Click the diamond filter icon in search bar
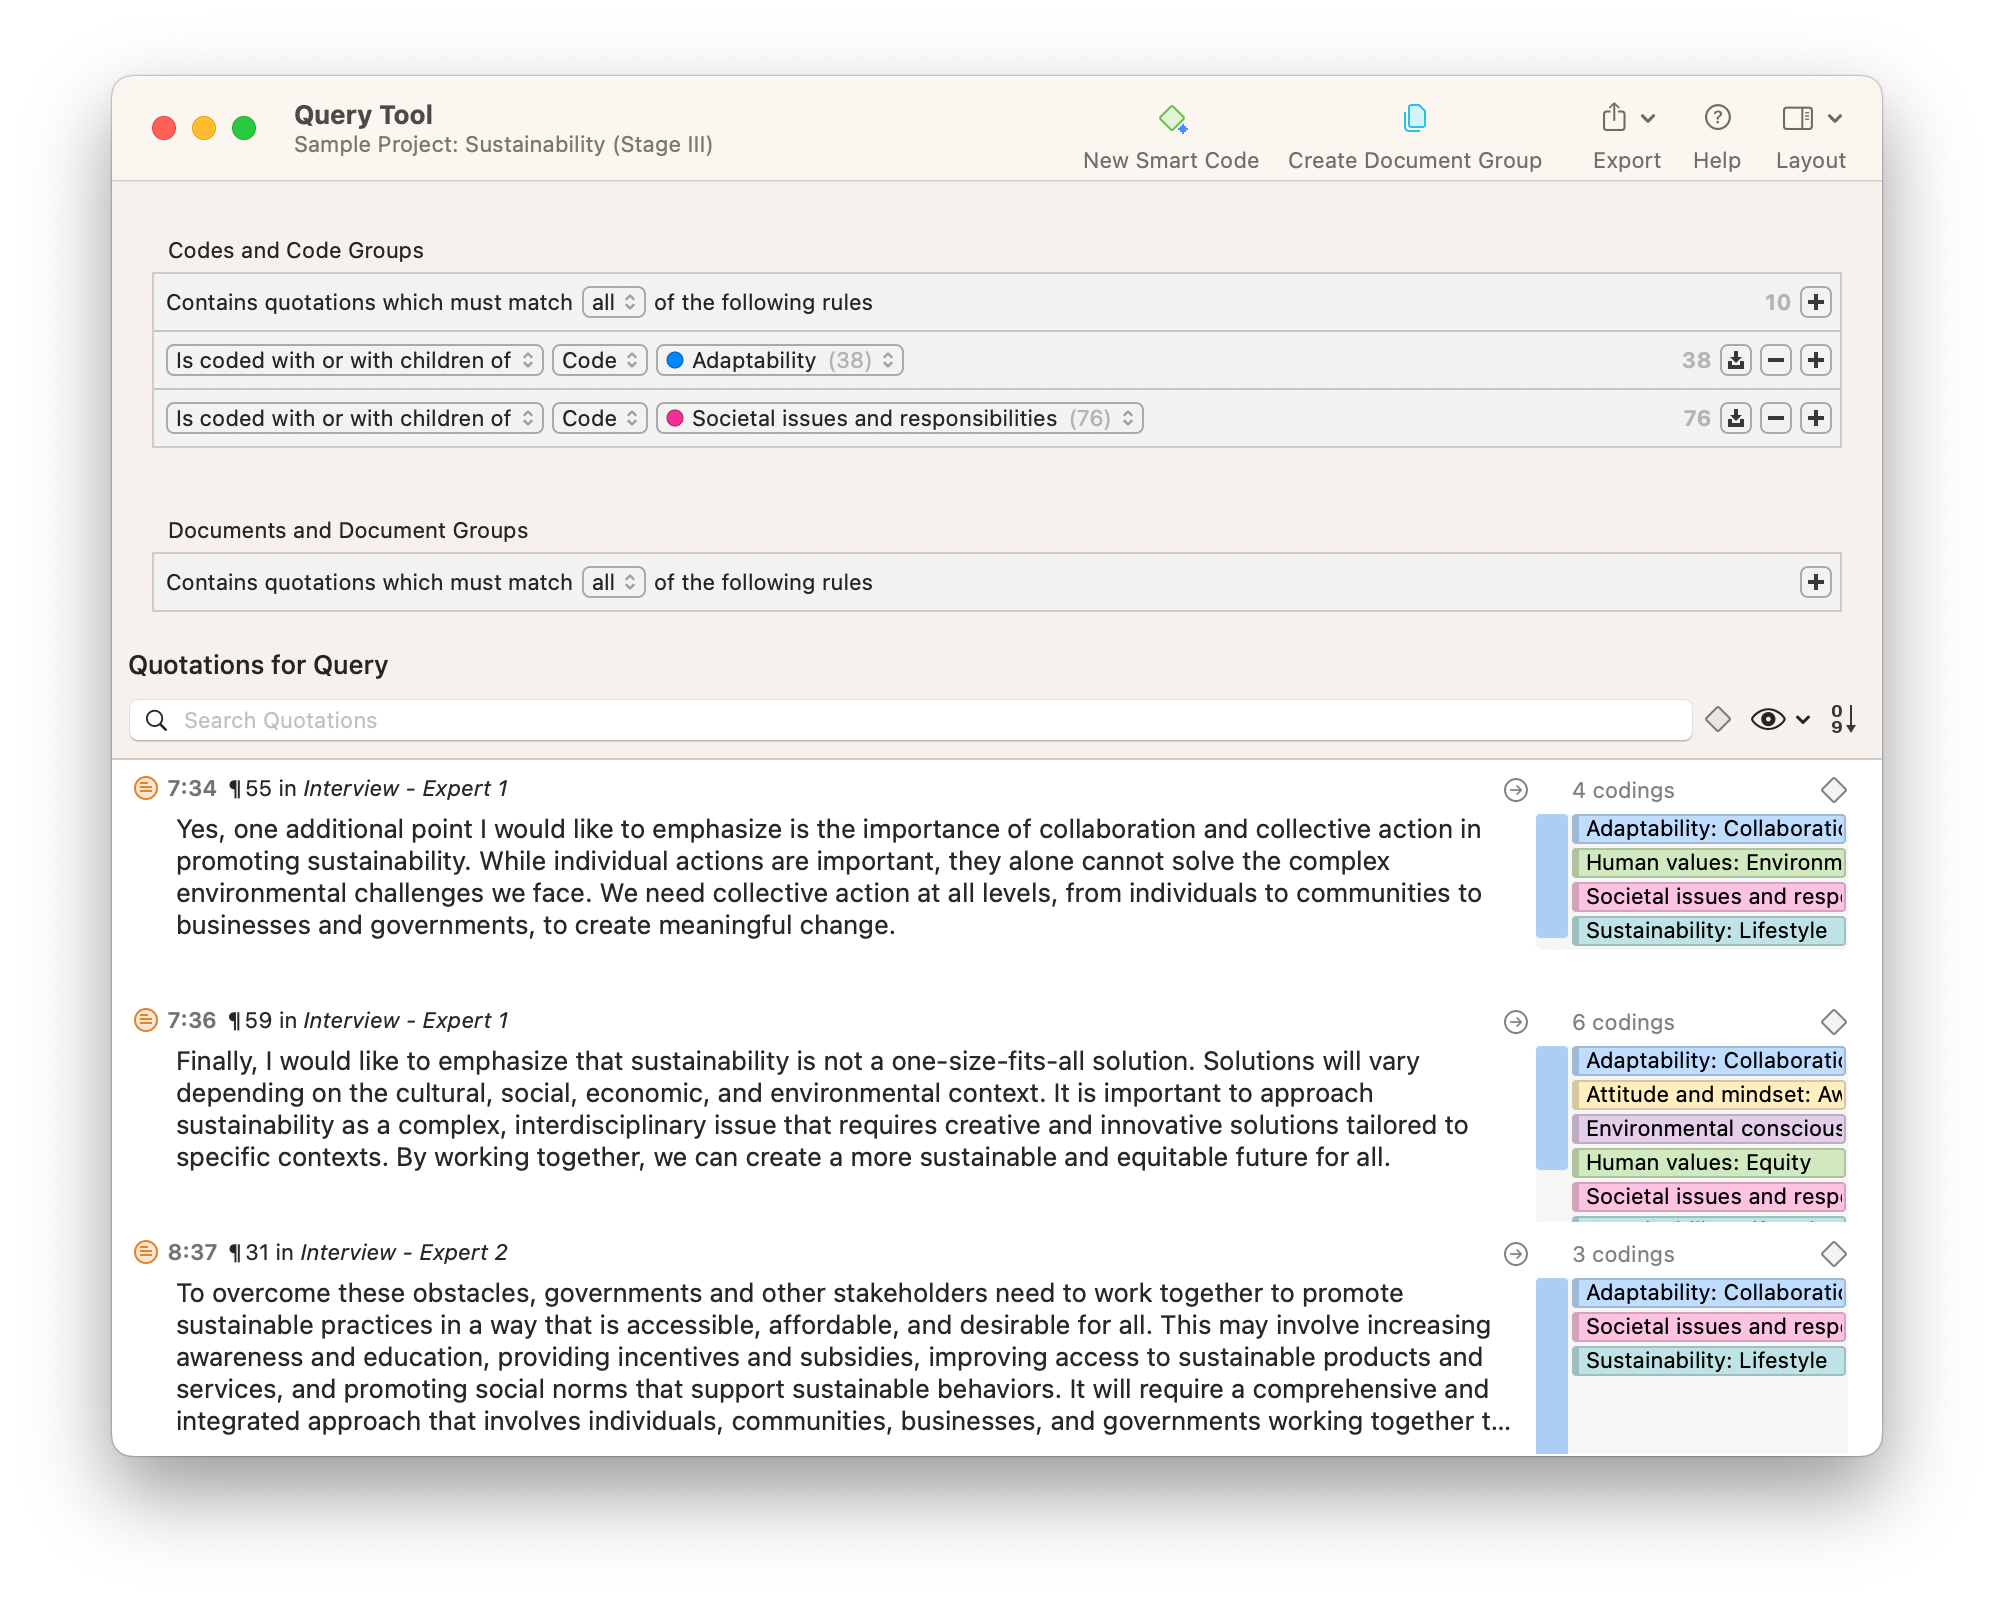 coord(1717,720)
